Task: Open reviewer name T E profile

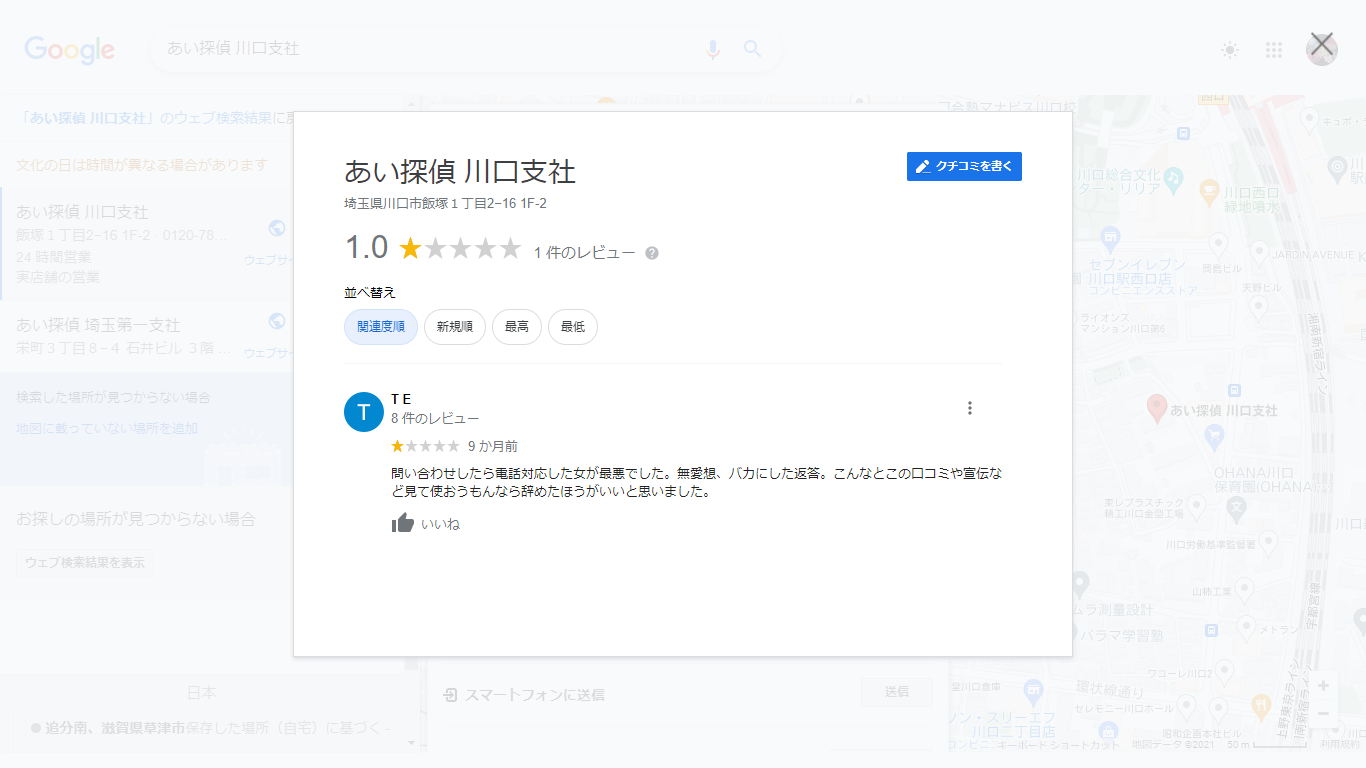Action: pyautogui.click(x=401, y=399)
